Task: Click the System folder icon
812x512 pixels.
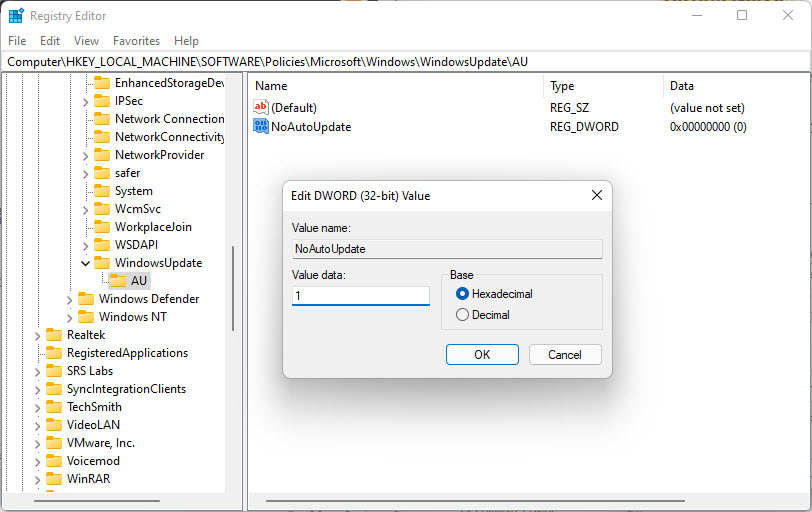Action: point(102,191)
